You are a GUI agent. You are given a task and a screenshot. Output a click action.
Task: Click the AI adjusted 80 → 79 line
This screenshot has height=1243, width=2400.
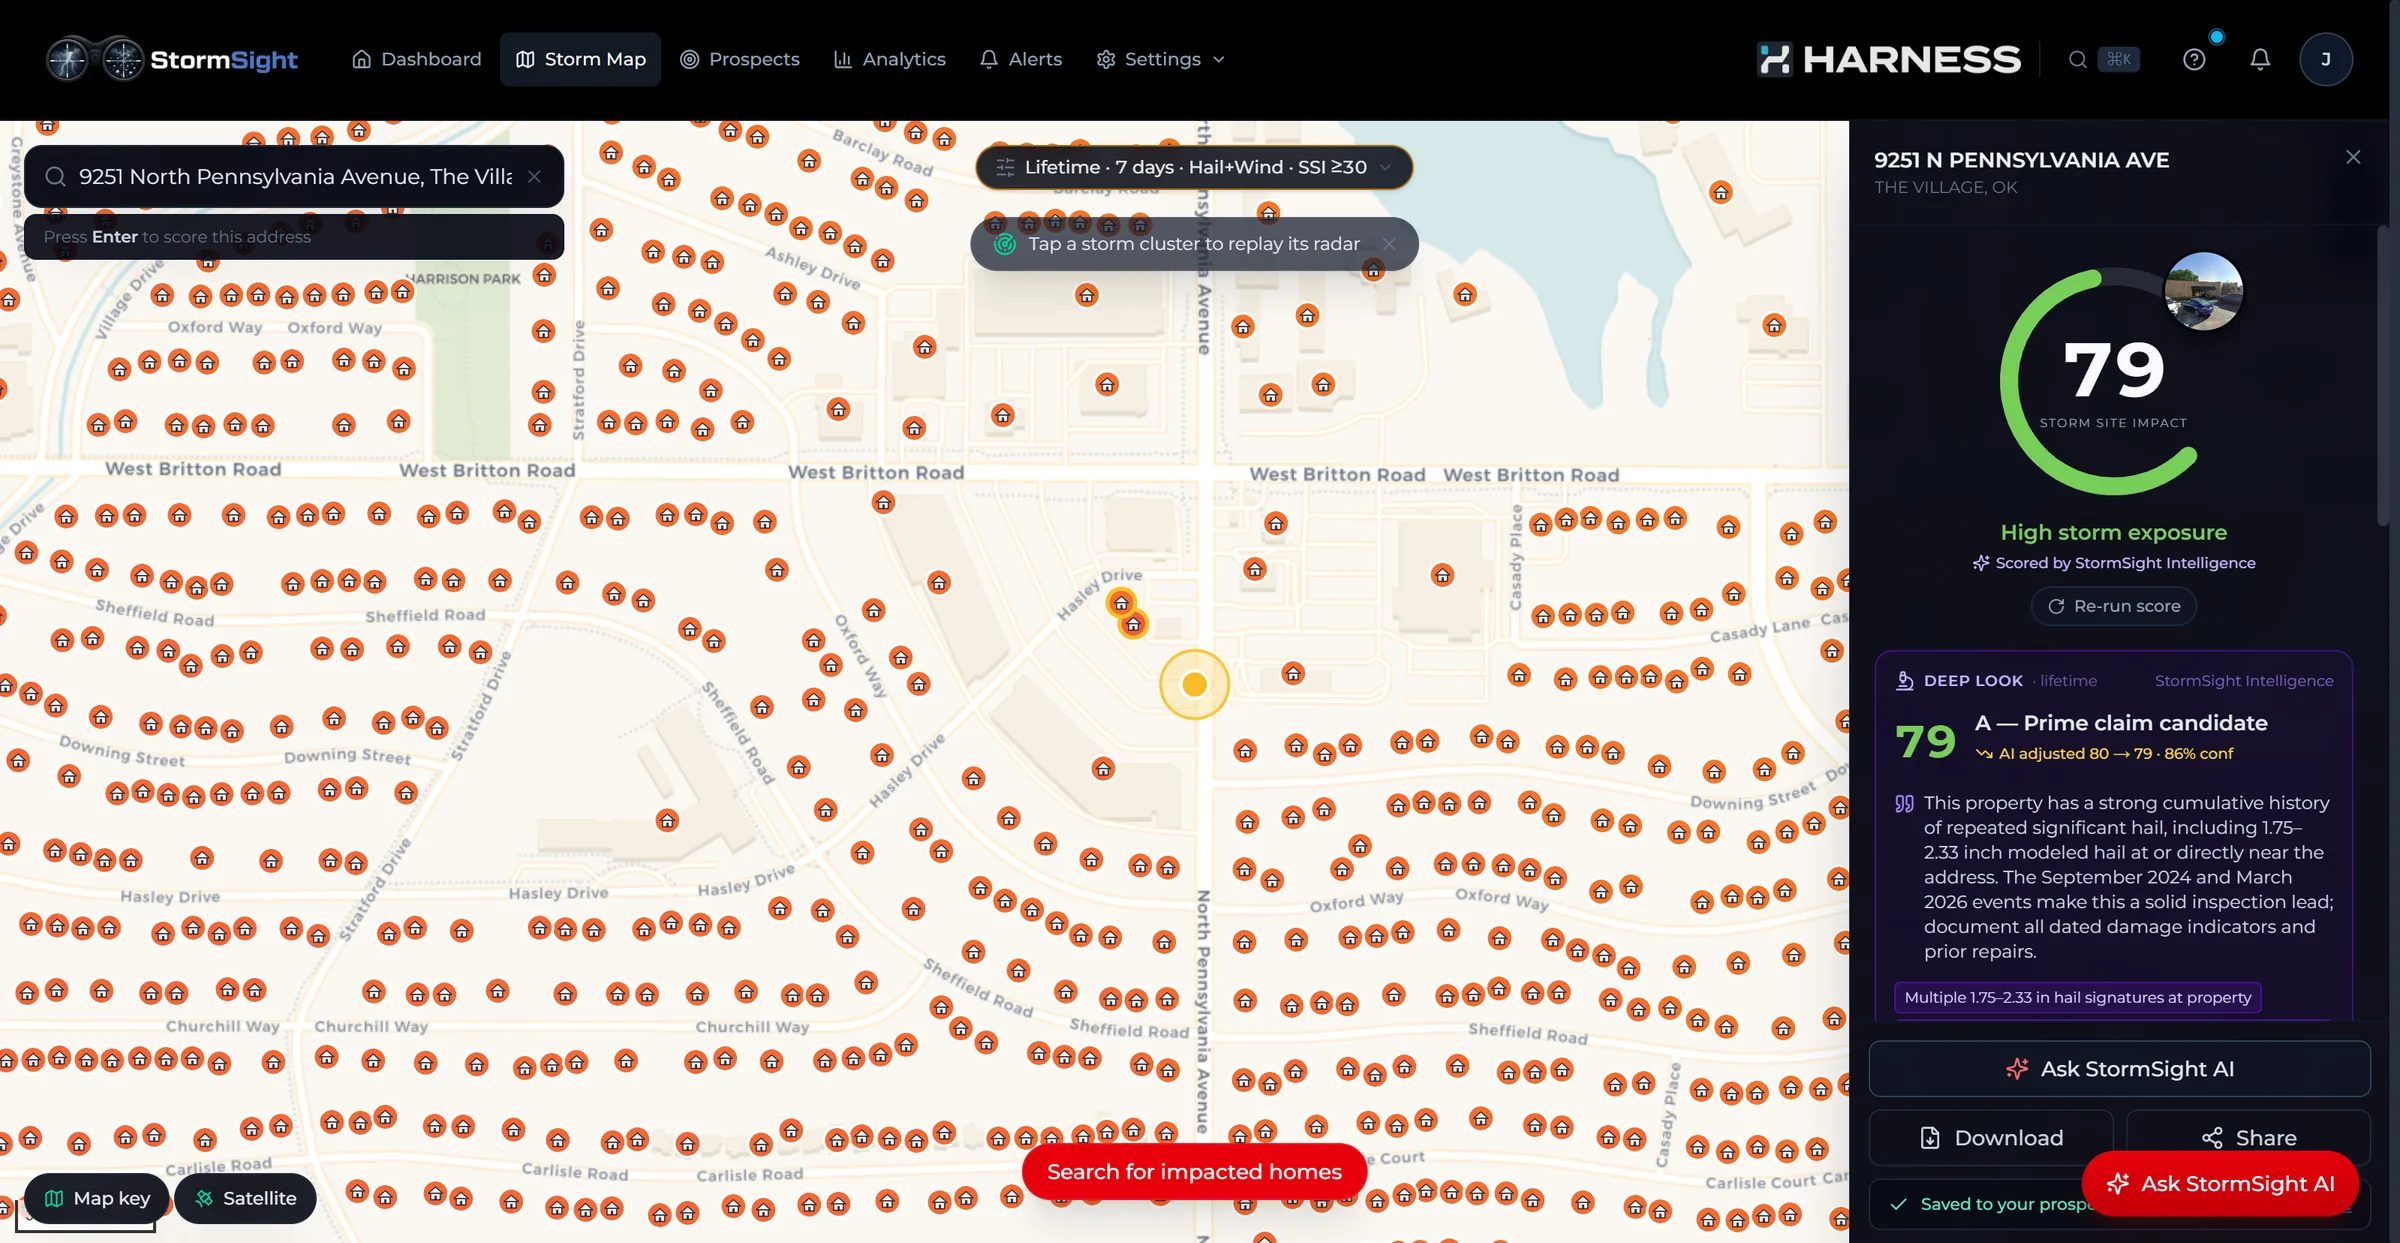click(x=2104, y=754)
